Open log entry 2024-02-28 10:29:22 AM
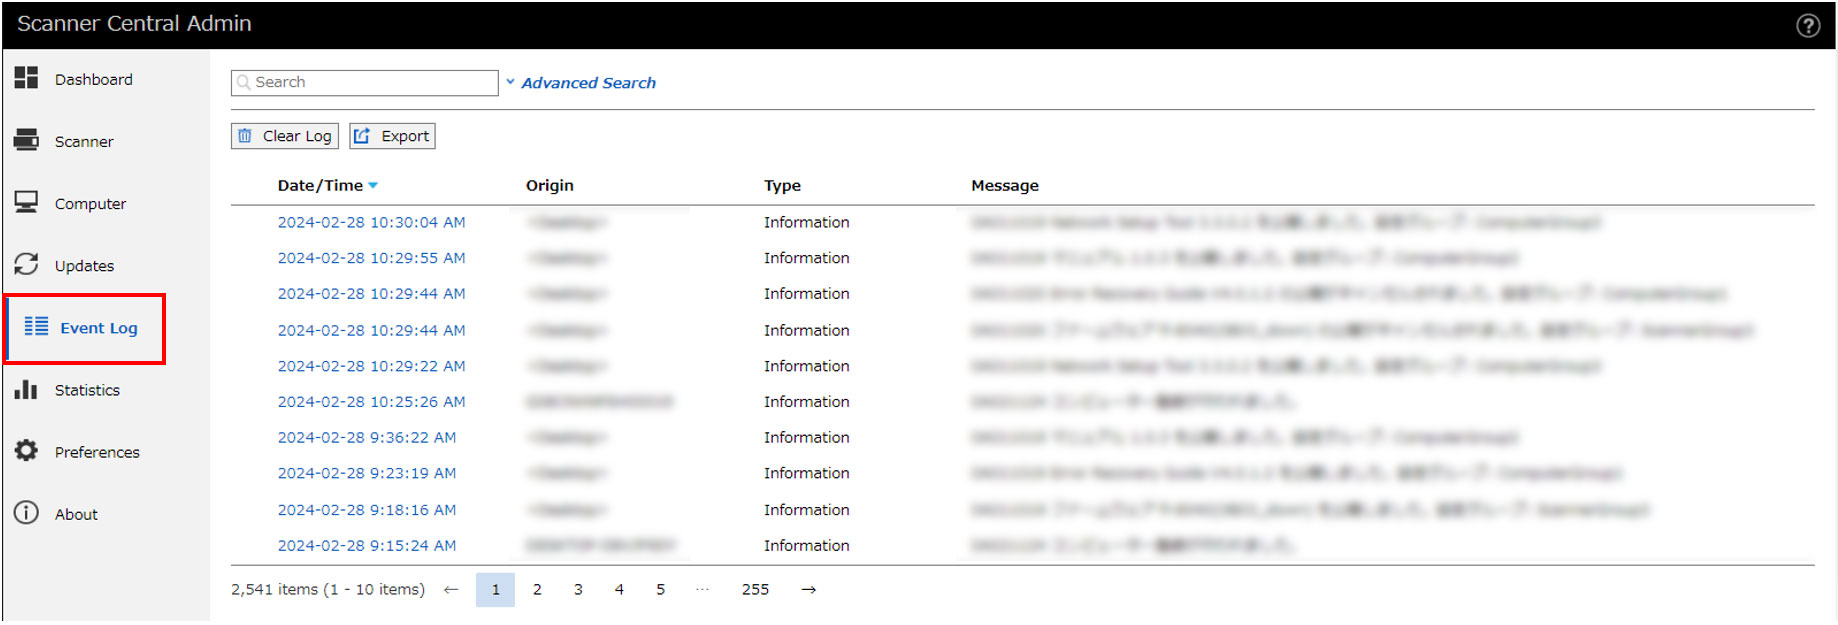 coord(371,366)
